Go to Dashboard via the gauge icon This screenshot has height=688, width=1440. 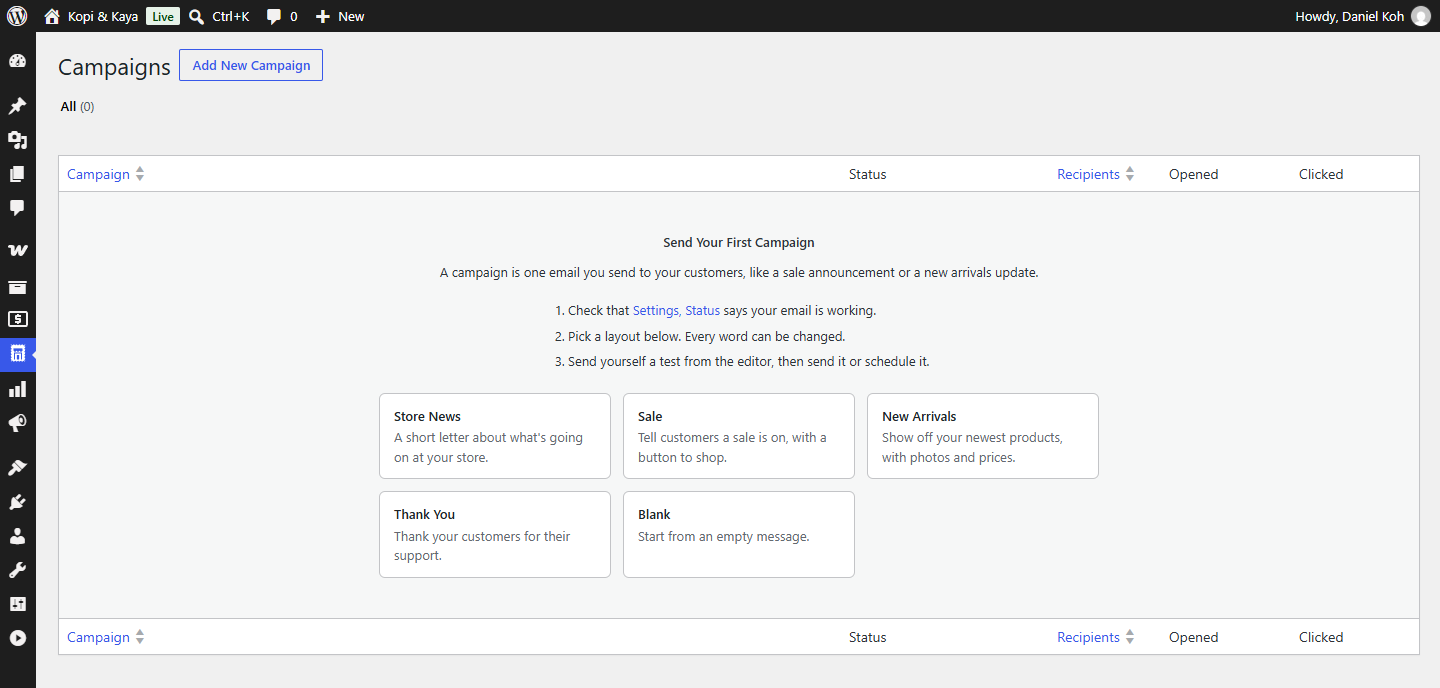click(17, 61)
